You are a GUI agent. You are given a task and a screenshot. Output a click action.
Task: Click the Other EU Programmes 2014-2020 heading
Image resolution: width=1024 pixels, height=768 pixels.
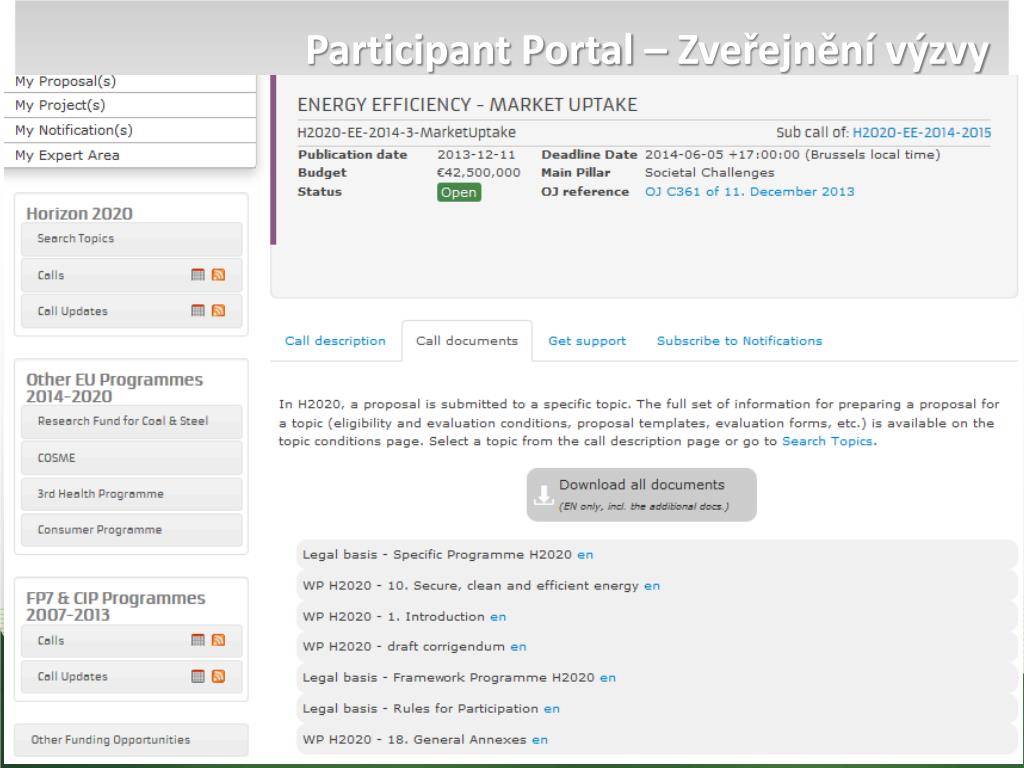tap(114, 388)
